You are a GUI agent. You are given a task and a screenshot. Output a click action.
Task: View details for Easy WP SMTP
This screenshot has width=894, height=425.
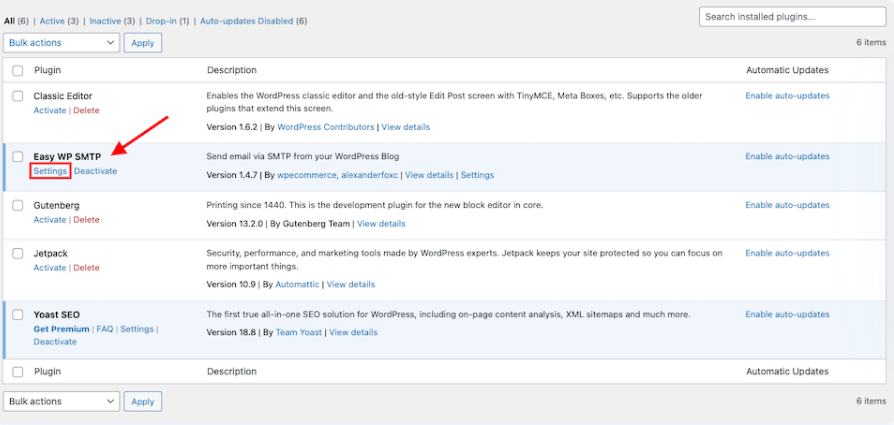pyautogui.click(x=429, y=175)
